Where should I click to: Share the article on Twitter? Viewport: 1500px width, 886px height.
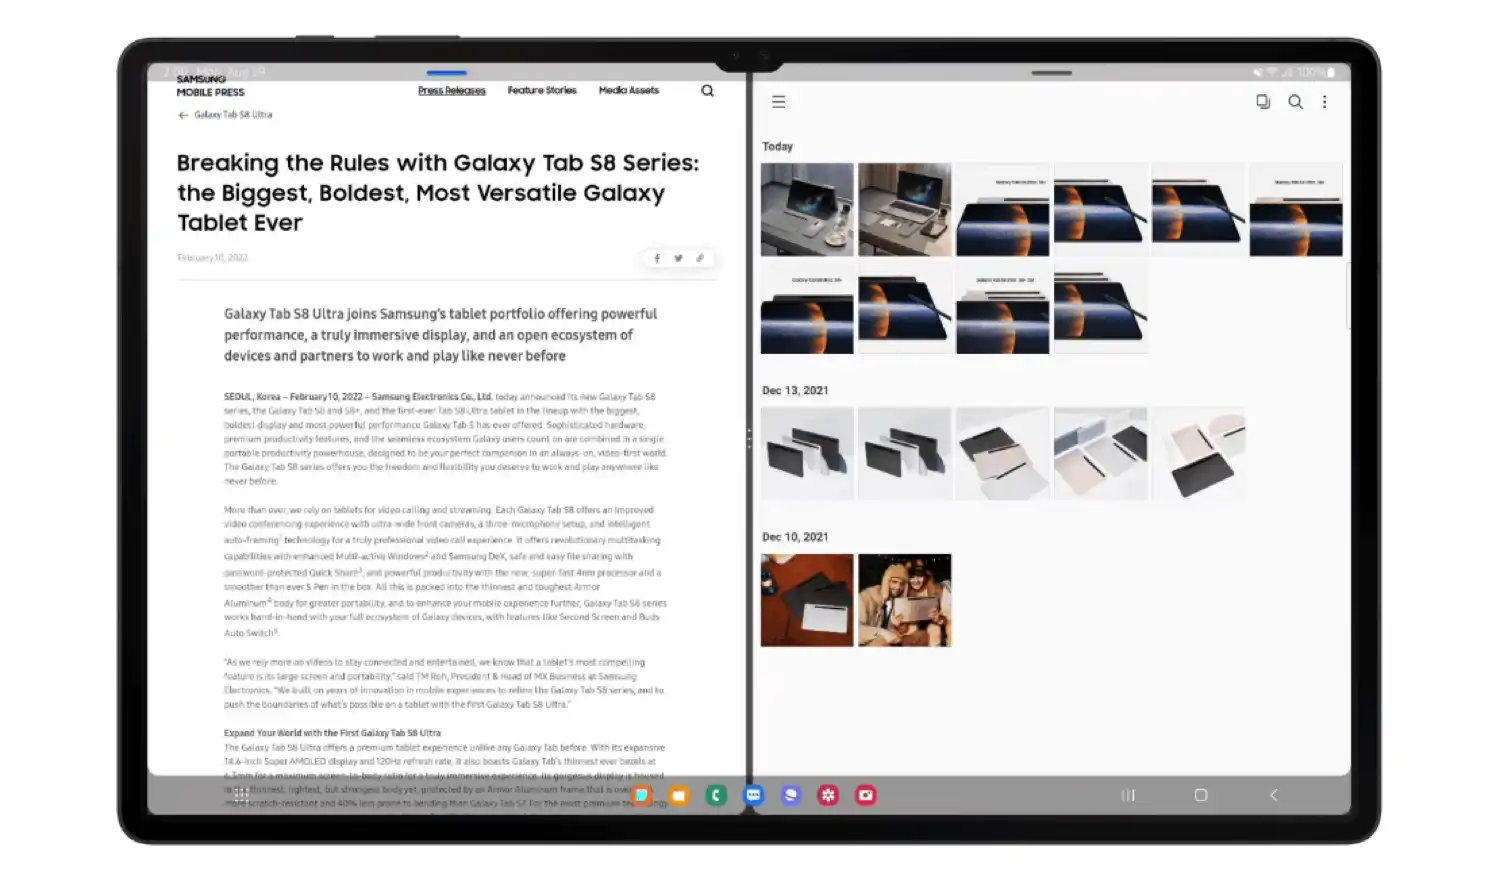tap(678, 258)
